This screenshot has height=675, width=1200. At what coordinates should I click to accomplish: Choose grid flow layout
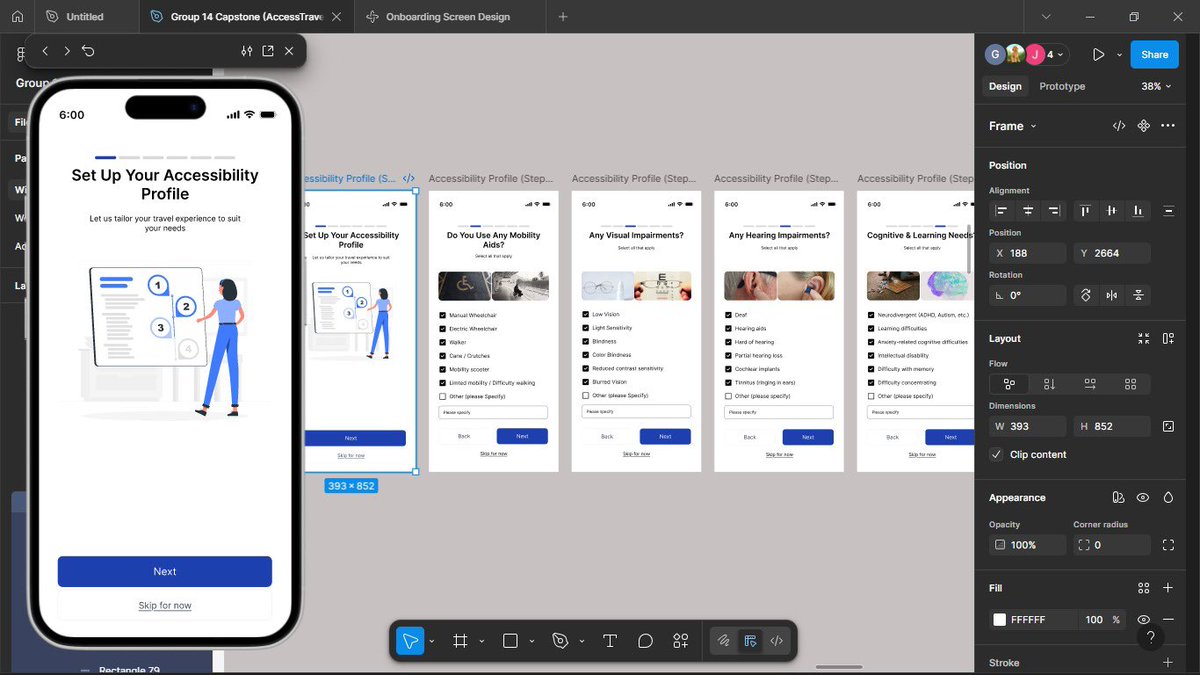[1130, 384]
